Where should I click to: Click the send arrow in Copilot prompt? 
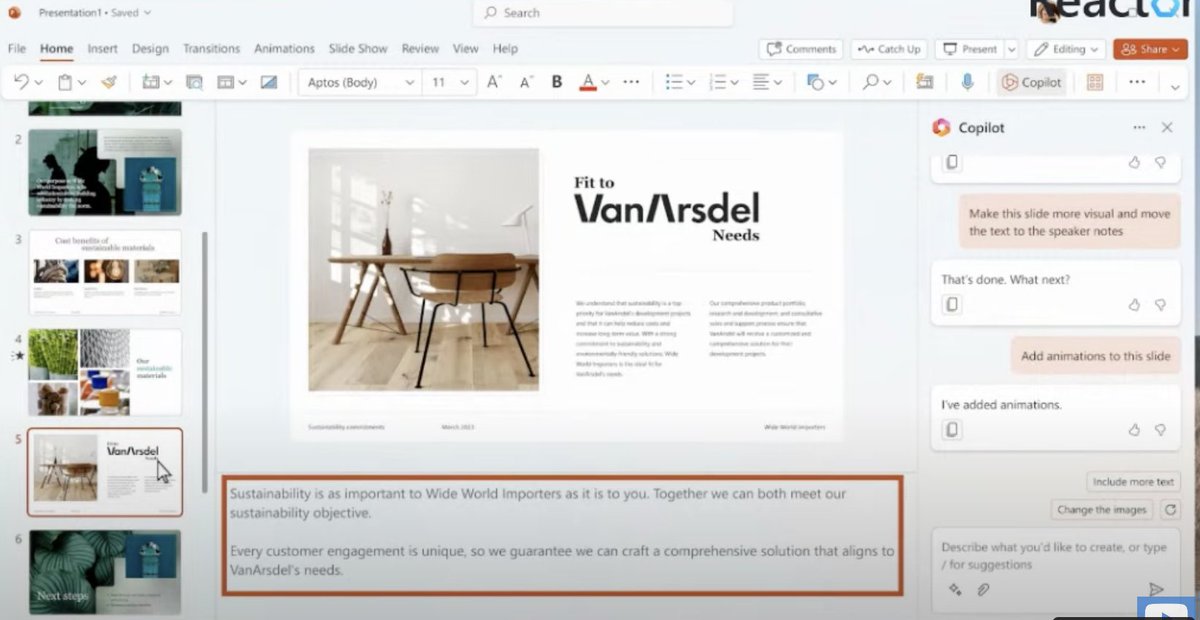pyautogui.click(x=1156, y=590)
